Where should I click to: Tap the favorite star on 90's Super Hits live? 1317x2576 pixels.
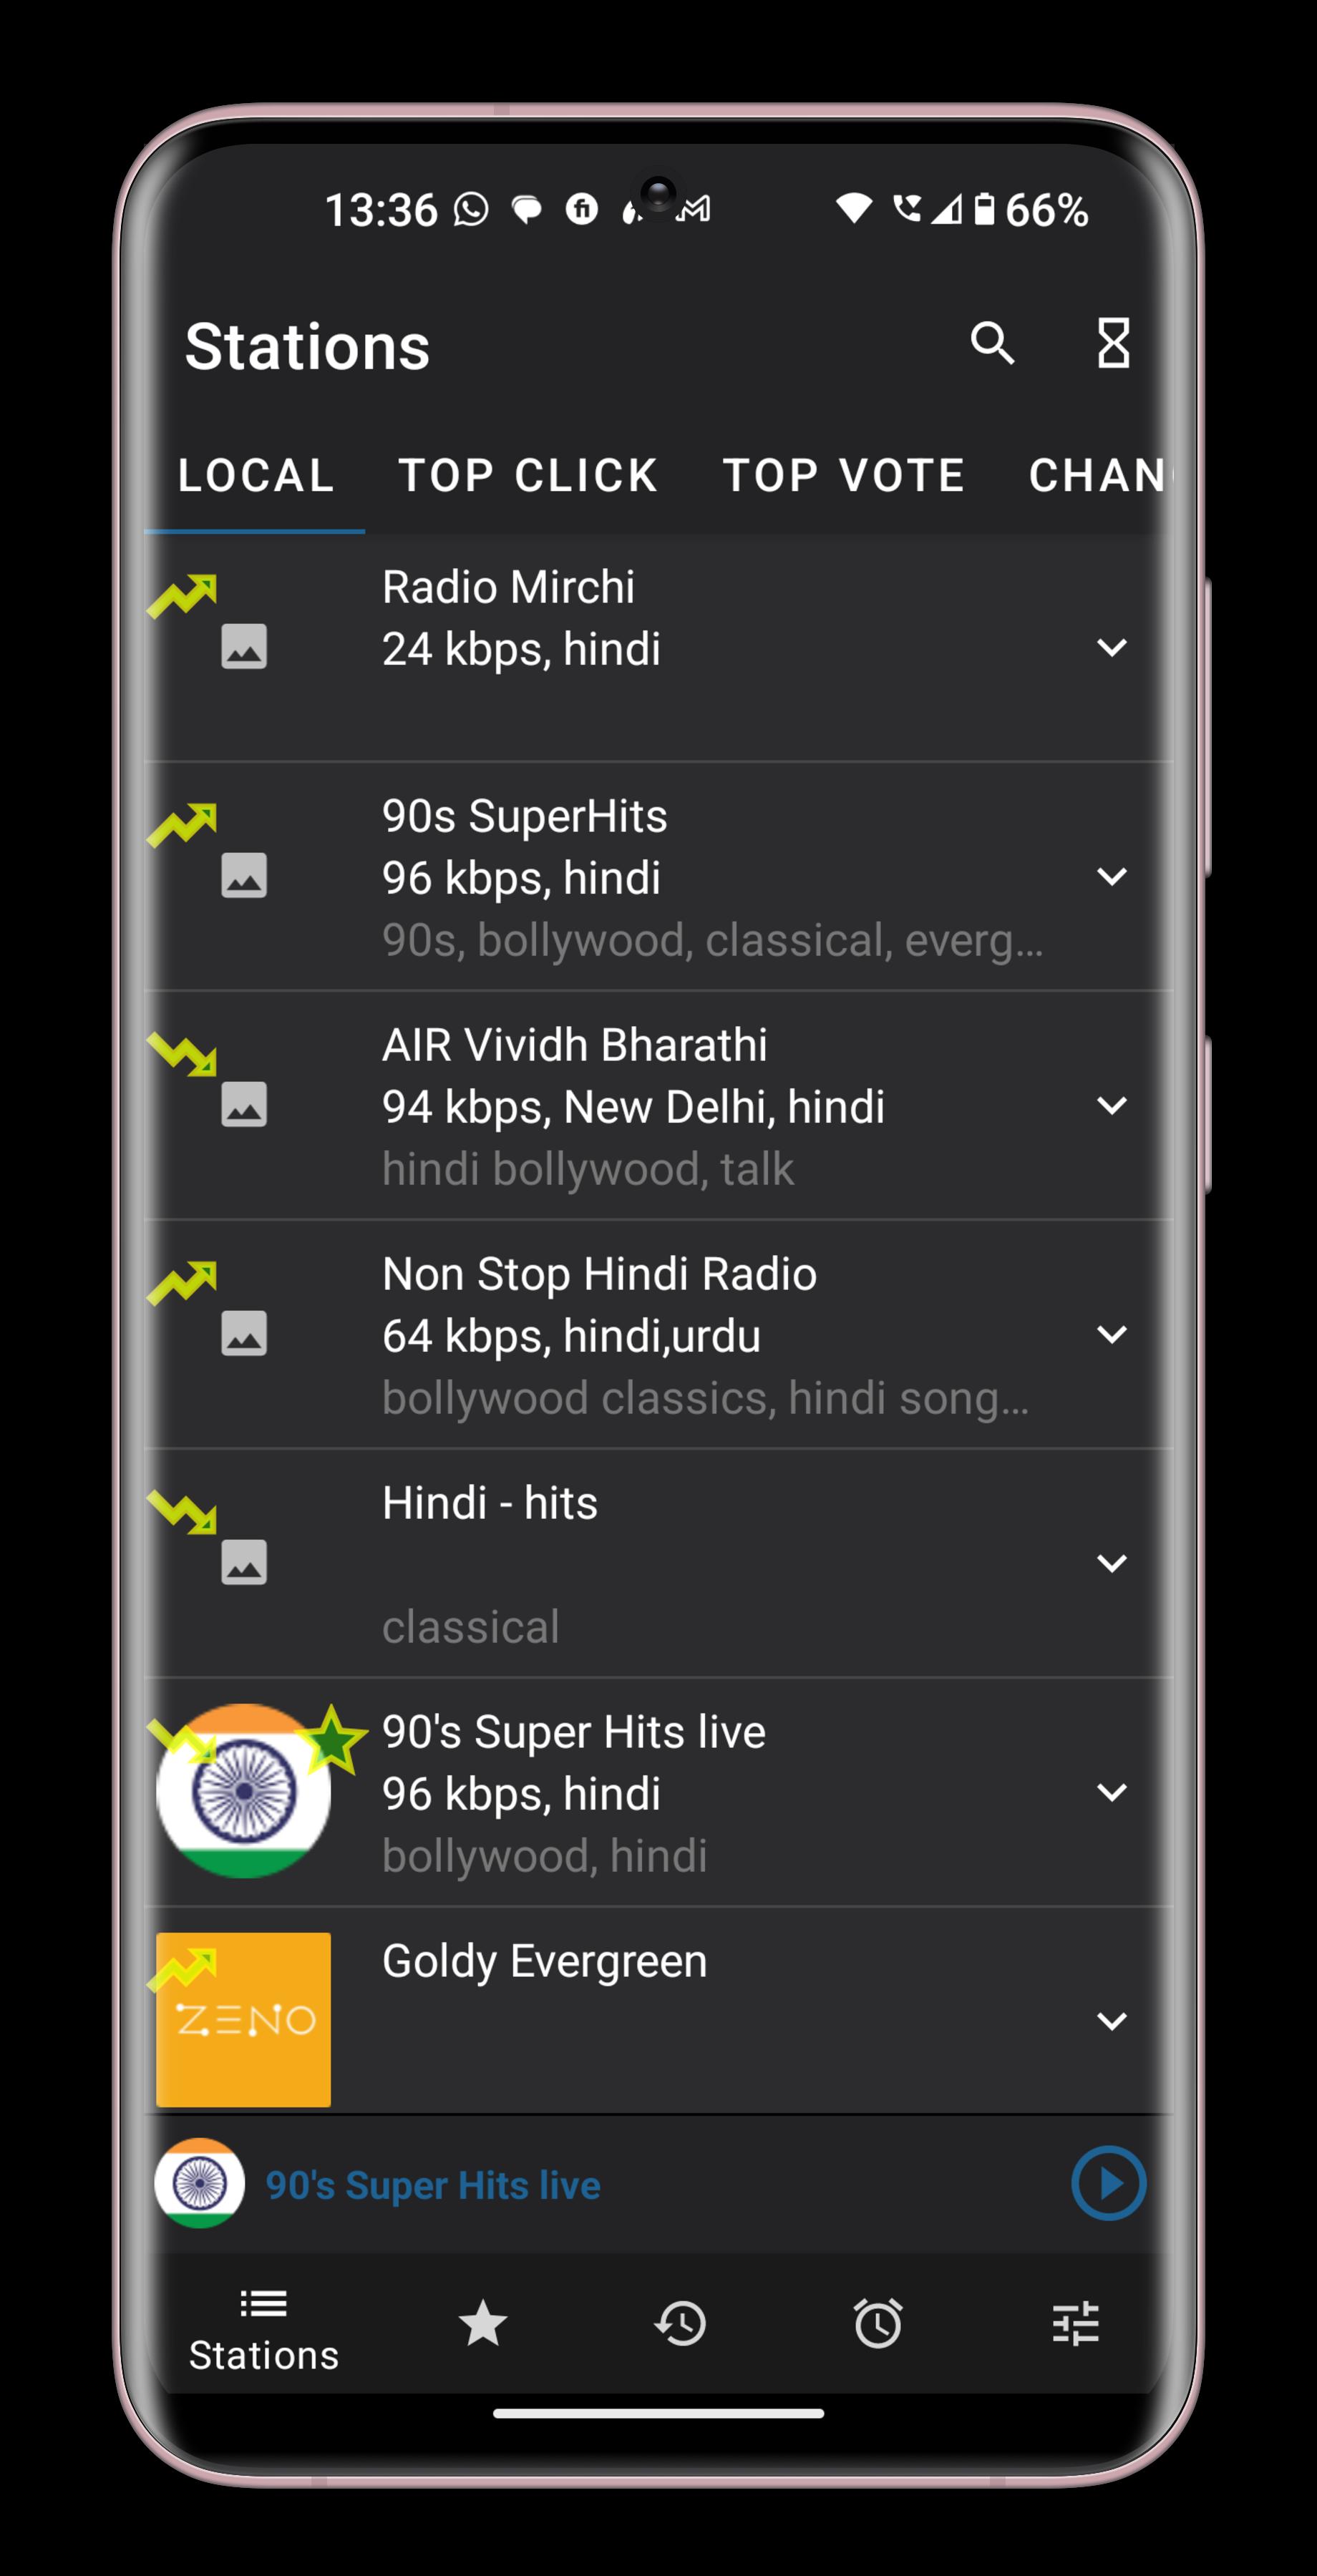pyautogui.click(x=331, y=1741)
